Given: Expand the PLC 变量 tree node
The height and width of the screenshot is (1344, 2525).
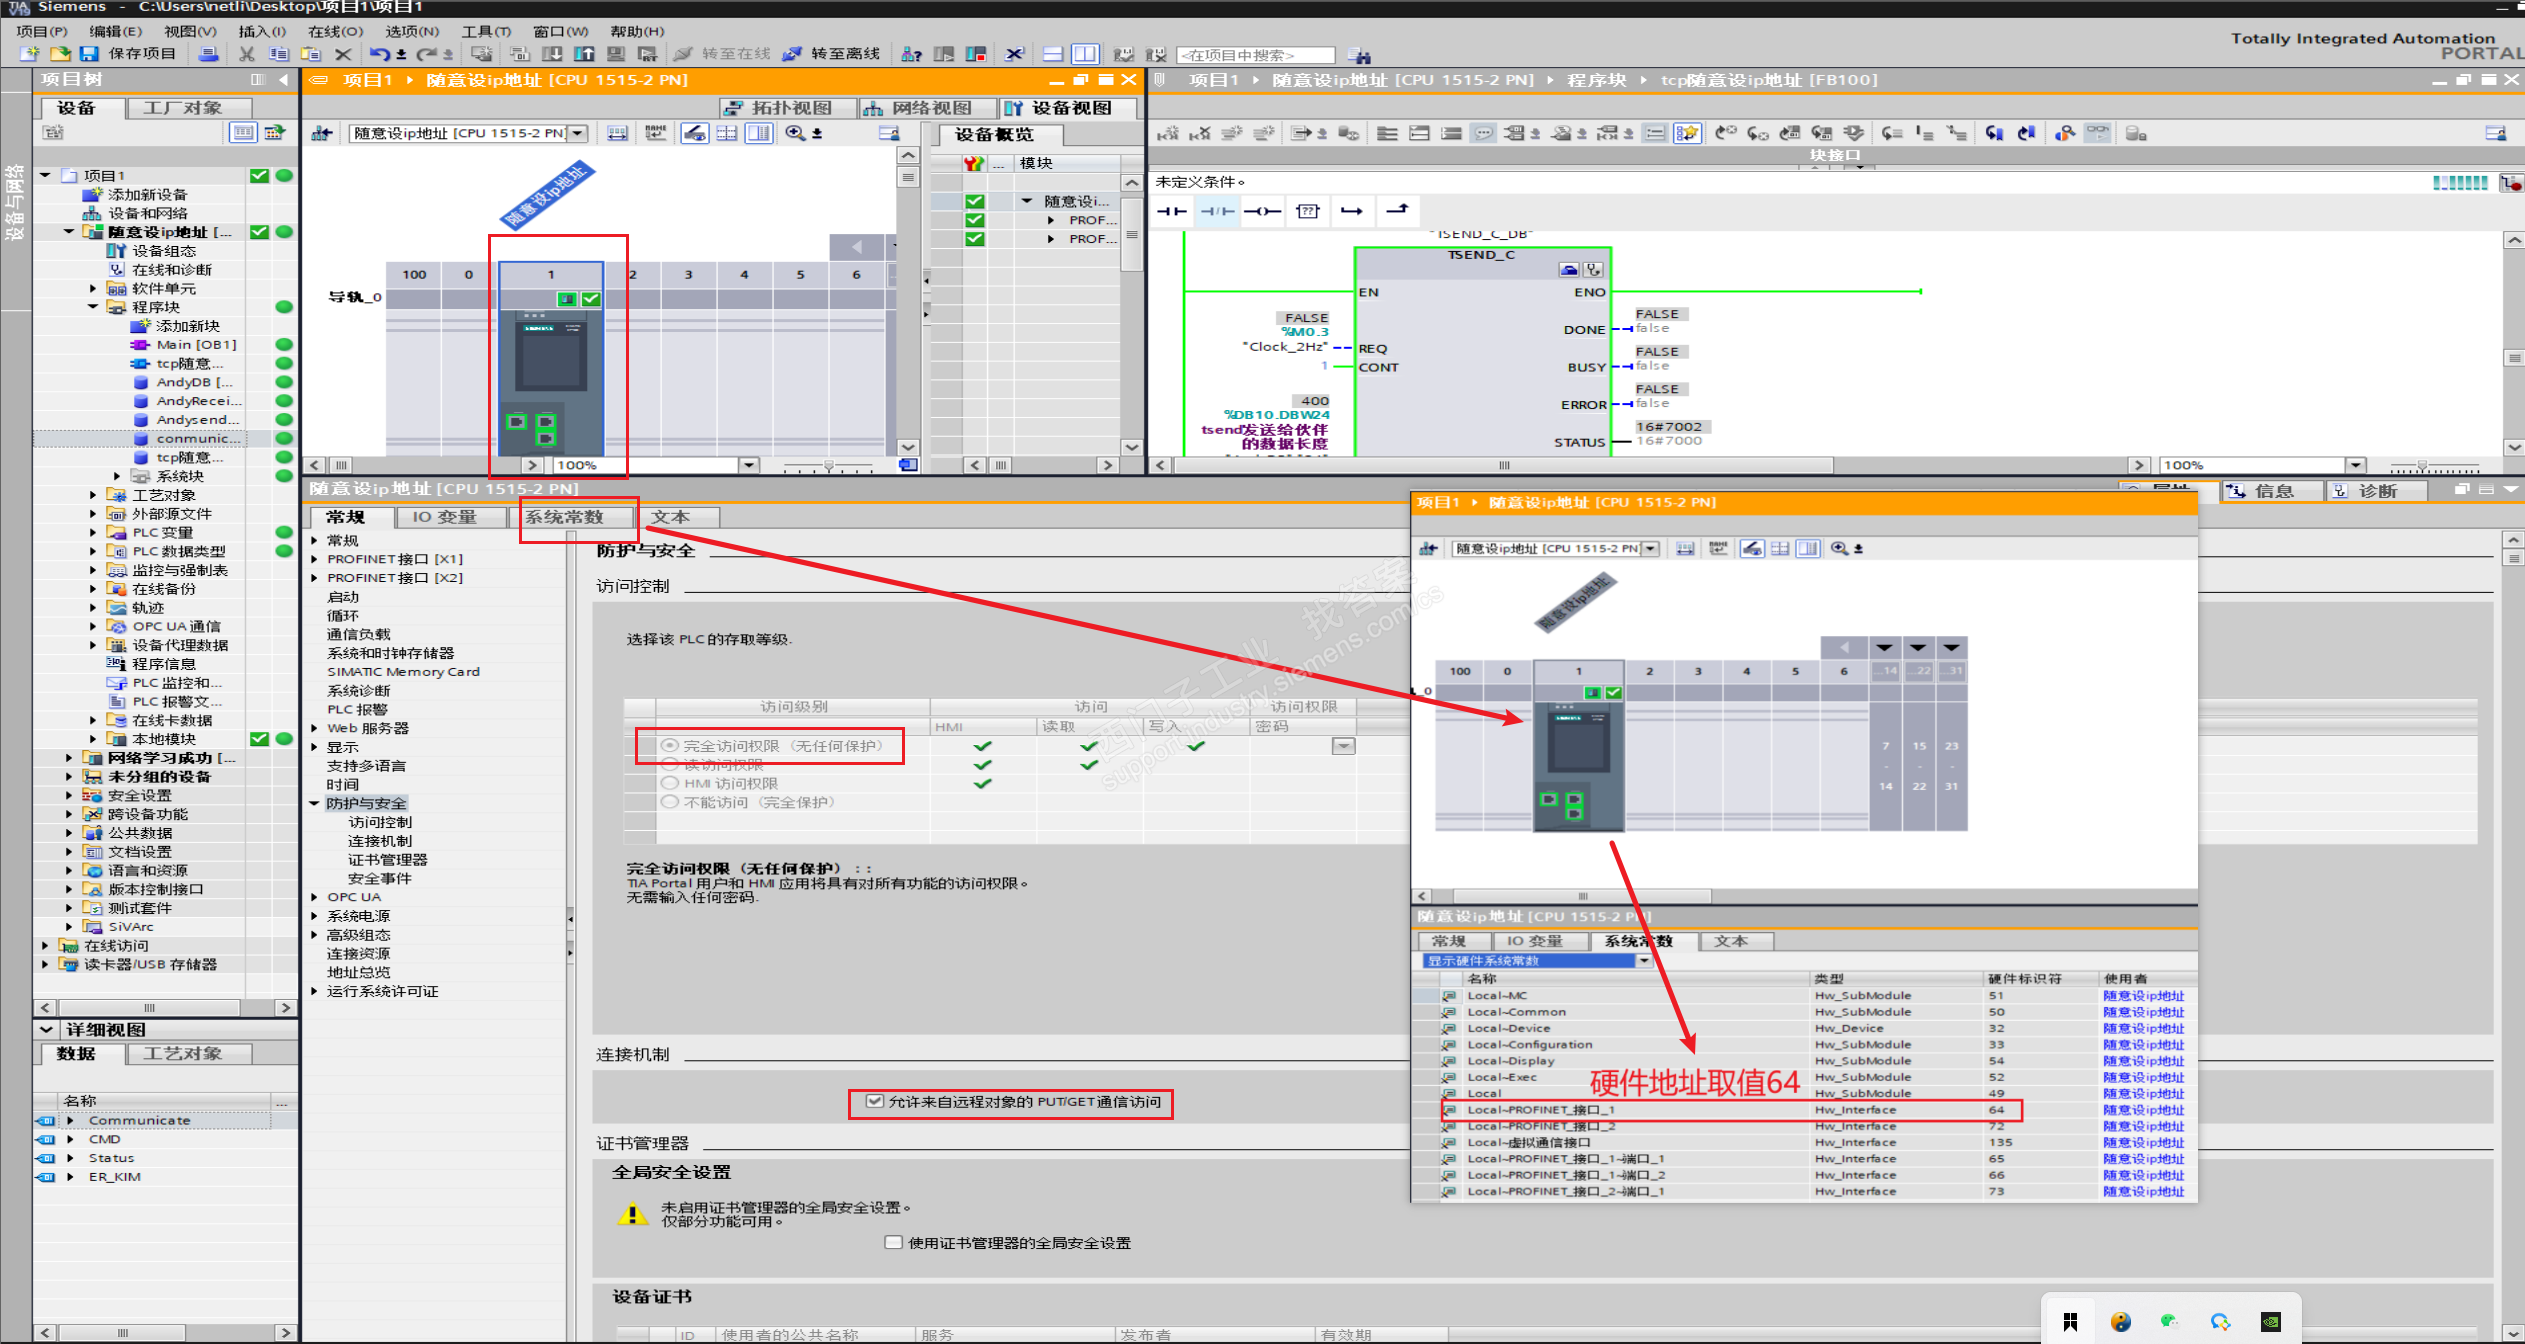Looking at the screenshot, I should [93, 533].
